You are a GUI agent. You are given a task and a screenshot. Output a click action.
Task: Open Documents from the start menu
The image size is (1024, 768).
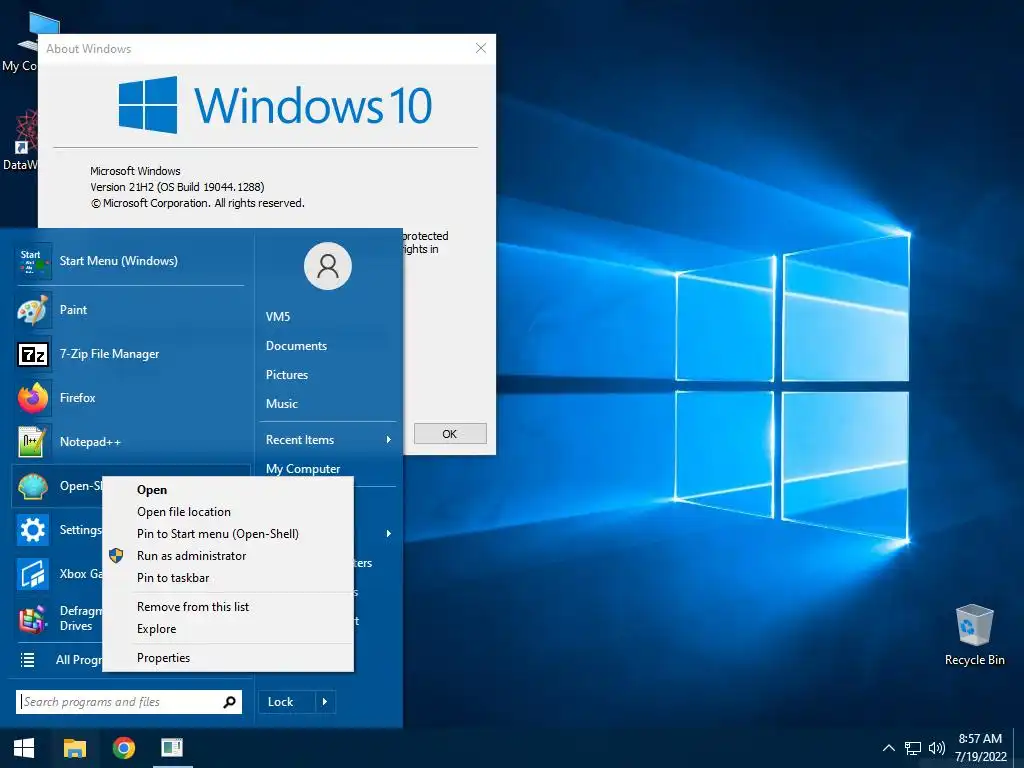(x=296, y=346)
